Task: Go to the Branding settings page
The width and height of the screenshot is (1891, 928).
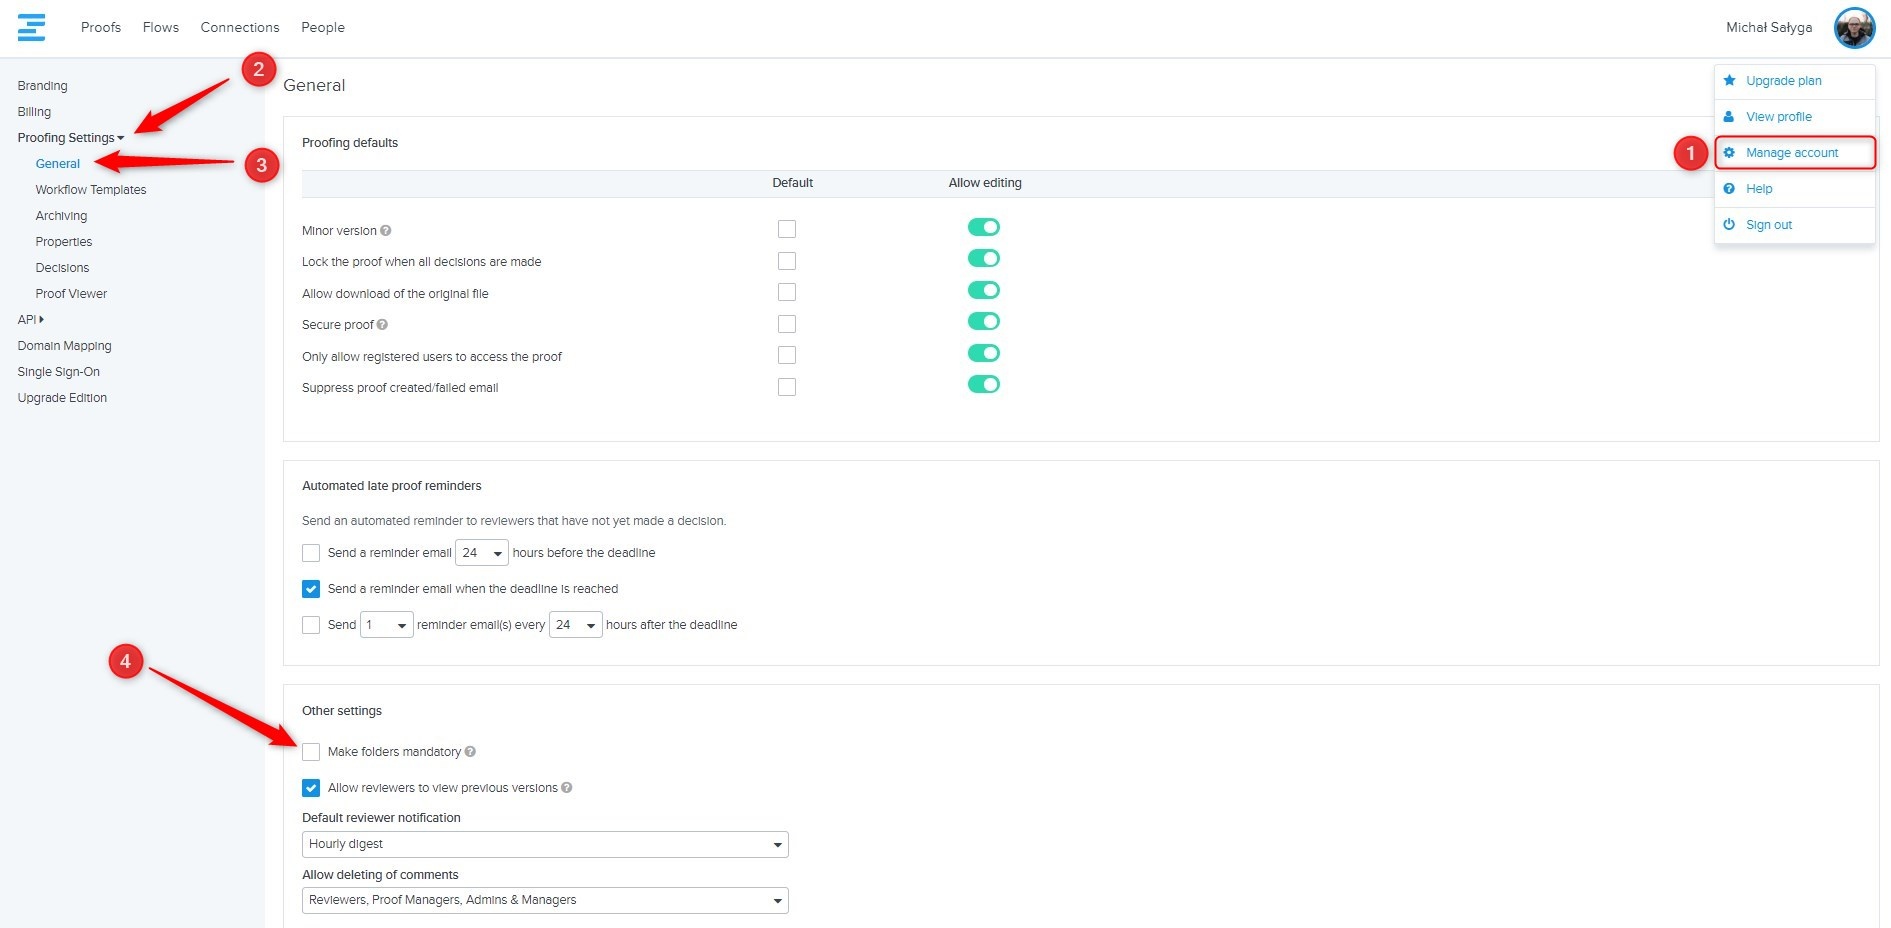Action: [42, 86]
